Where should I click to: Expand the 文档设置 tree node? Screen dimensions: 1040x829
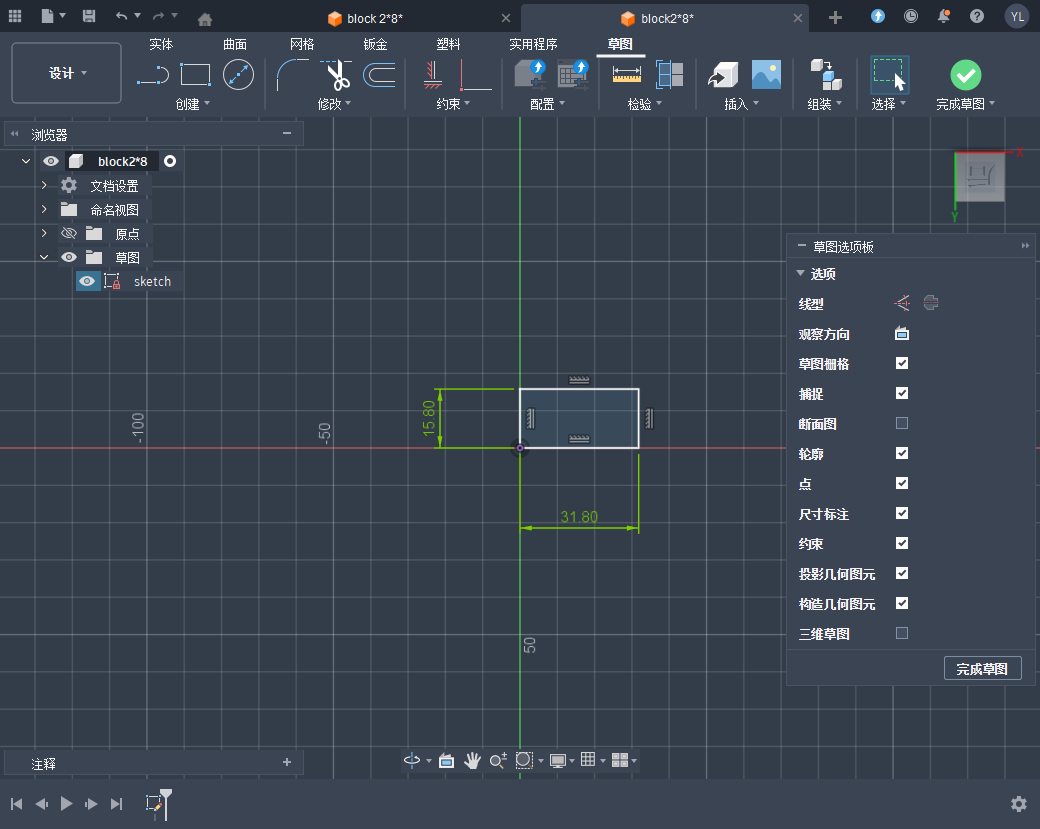44,185
